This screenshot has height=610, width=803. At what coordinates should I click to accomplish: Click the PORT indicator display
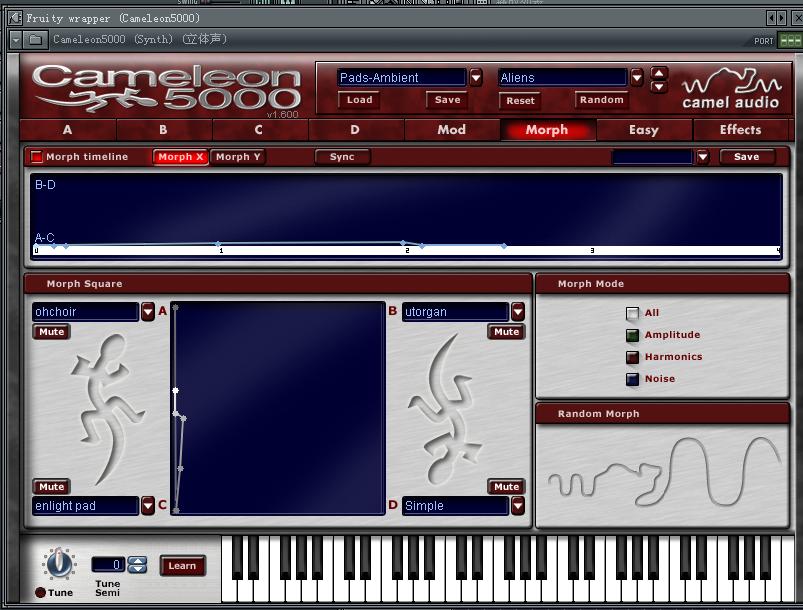(x=789, y=40)
